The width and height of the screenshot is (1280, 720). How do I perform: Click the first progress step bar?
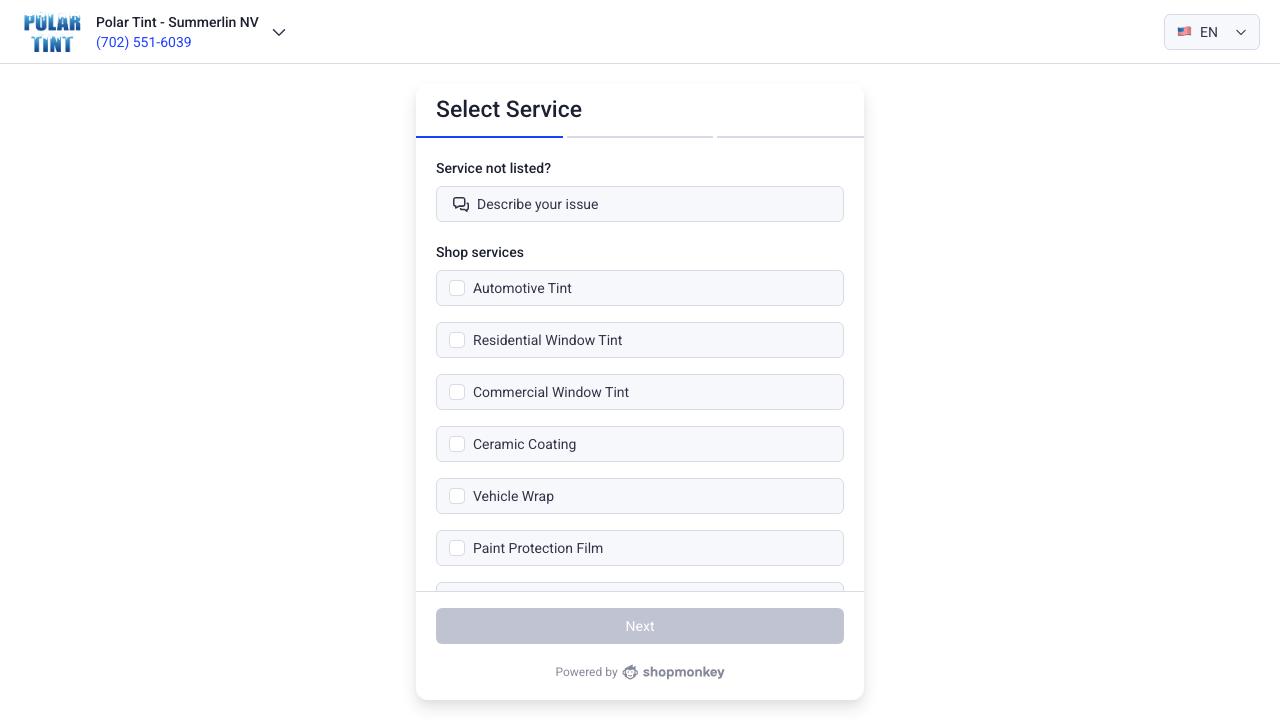pyautogui.click(x=489, y=136)
